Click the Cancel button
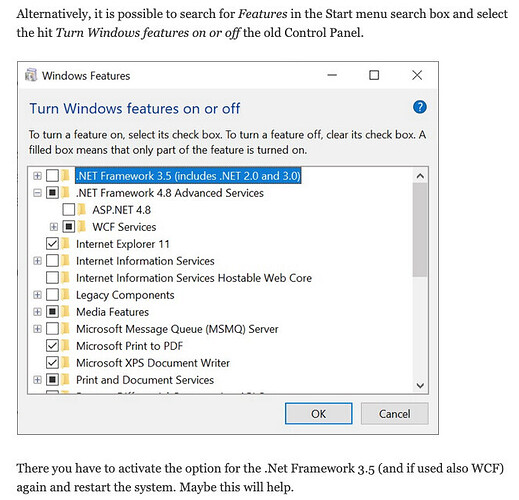This screenshot has width=519, height=500. coord(394,414)
